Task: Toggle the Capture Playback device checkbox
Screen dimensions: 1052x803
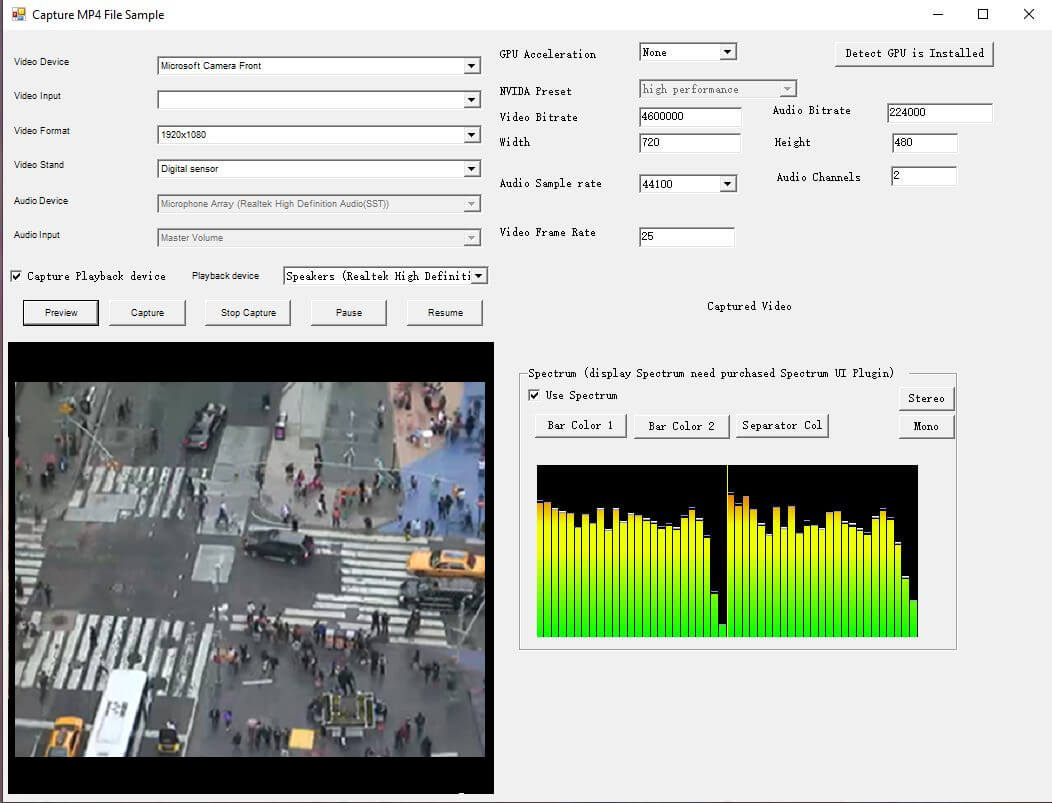Action: (15, 276)
